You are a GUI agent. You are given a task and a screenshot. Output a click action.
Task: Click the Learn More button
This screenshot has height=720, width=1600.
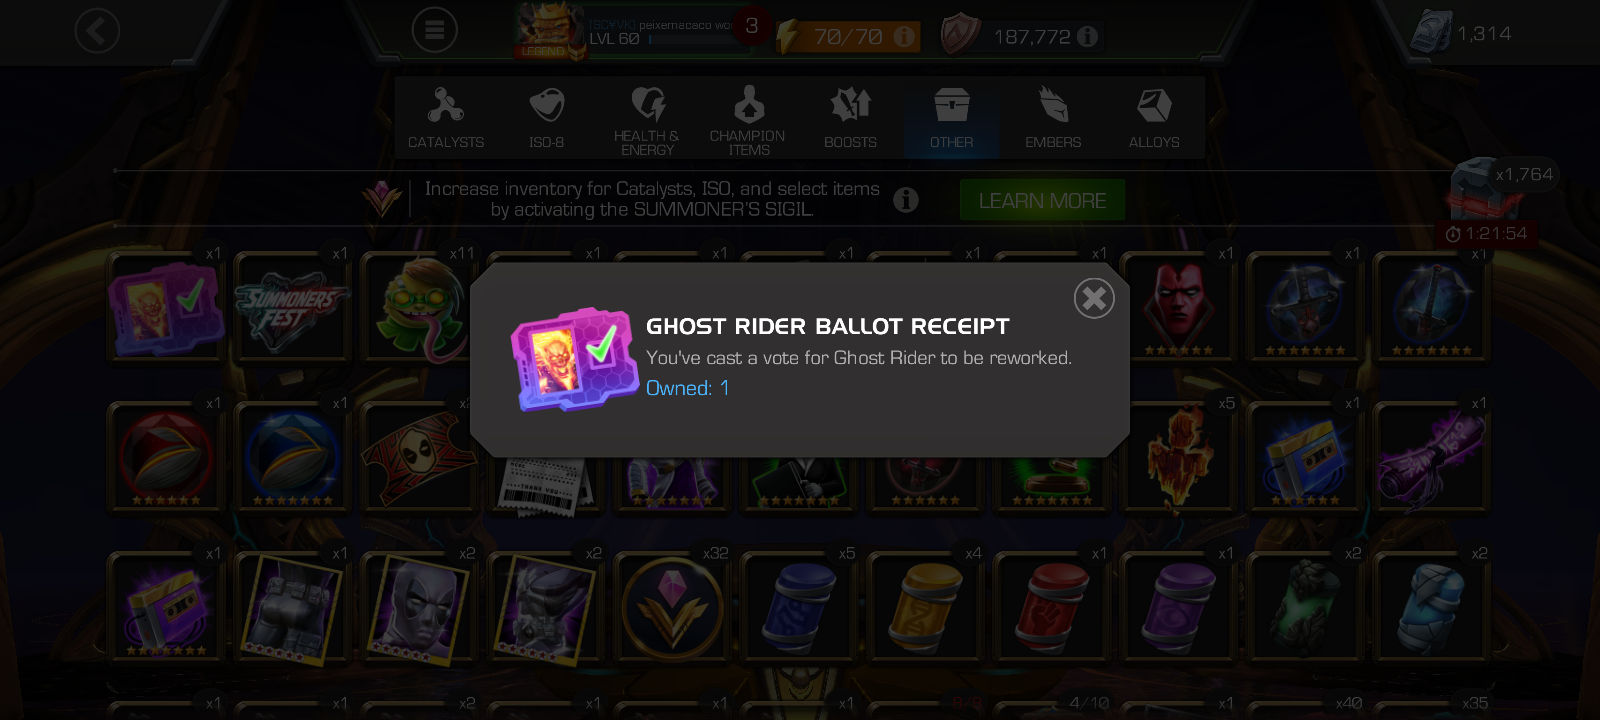(x=1042, y=200)
